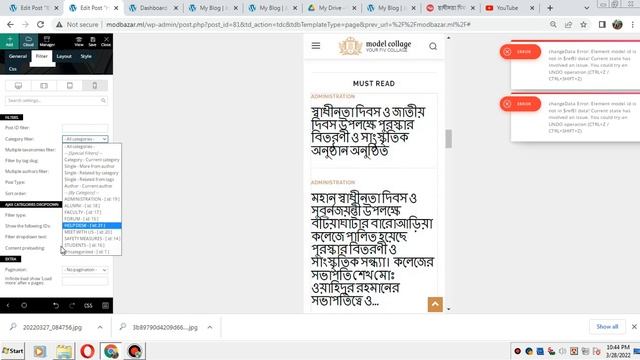
Task: Open the Css settings tab
Action: [13, 69]
